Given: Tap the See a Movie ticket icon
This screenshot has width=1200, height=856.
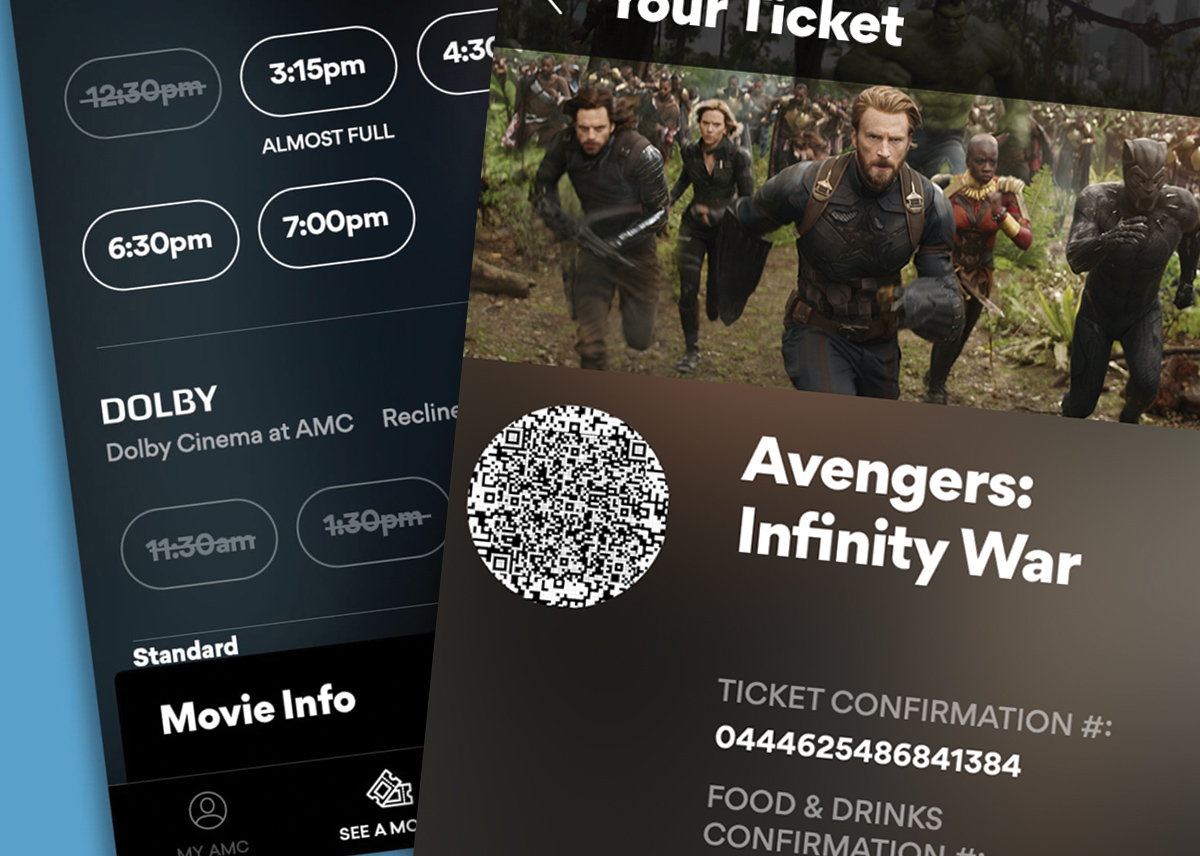Looking at the screenshot, I should pos(390,792).
